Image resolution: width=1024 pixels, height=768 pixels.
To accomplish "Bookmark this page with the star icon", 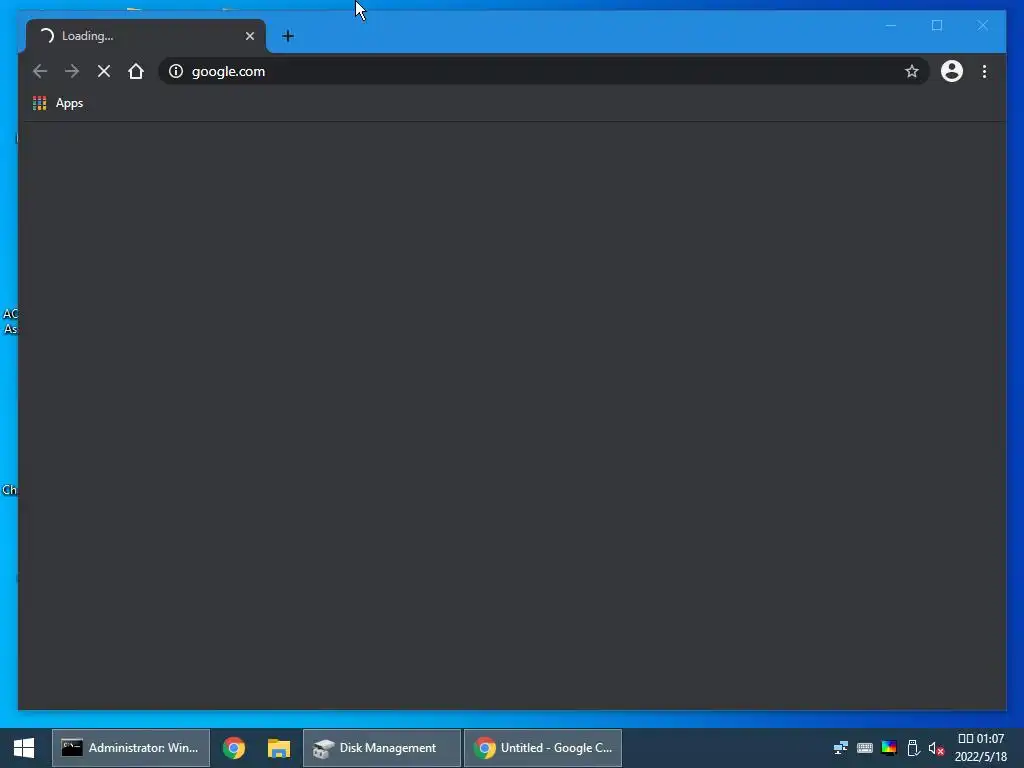I will click(912, 71).
